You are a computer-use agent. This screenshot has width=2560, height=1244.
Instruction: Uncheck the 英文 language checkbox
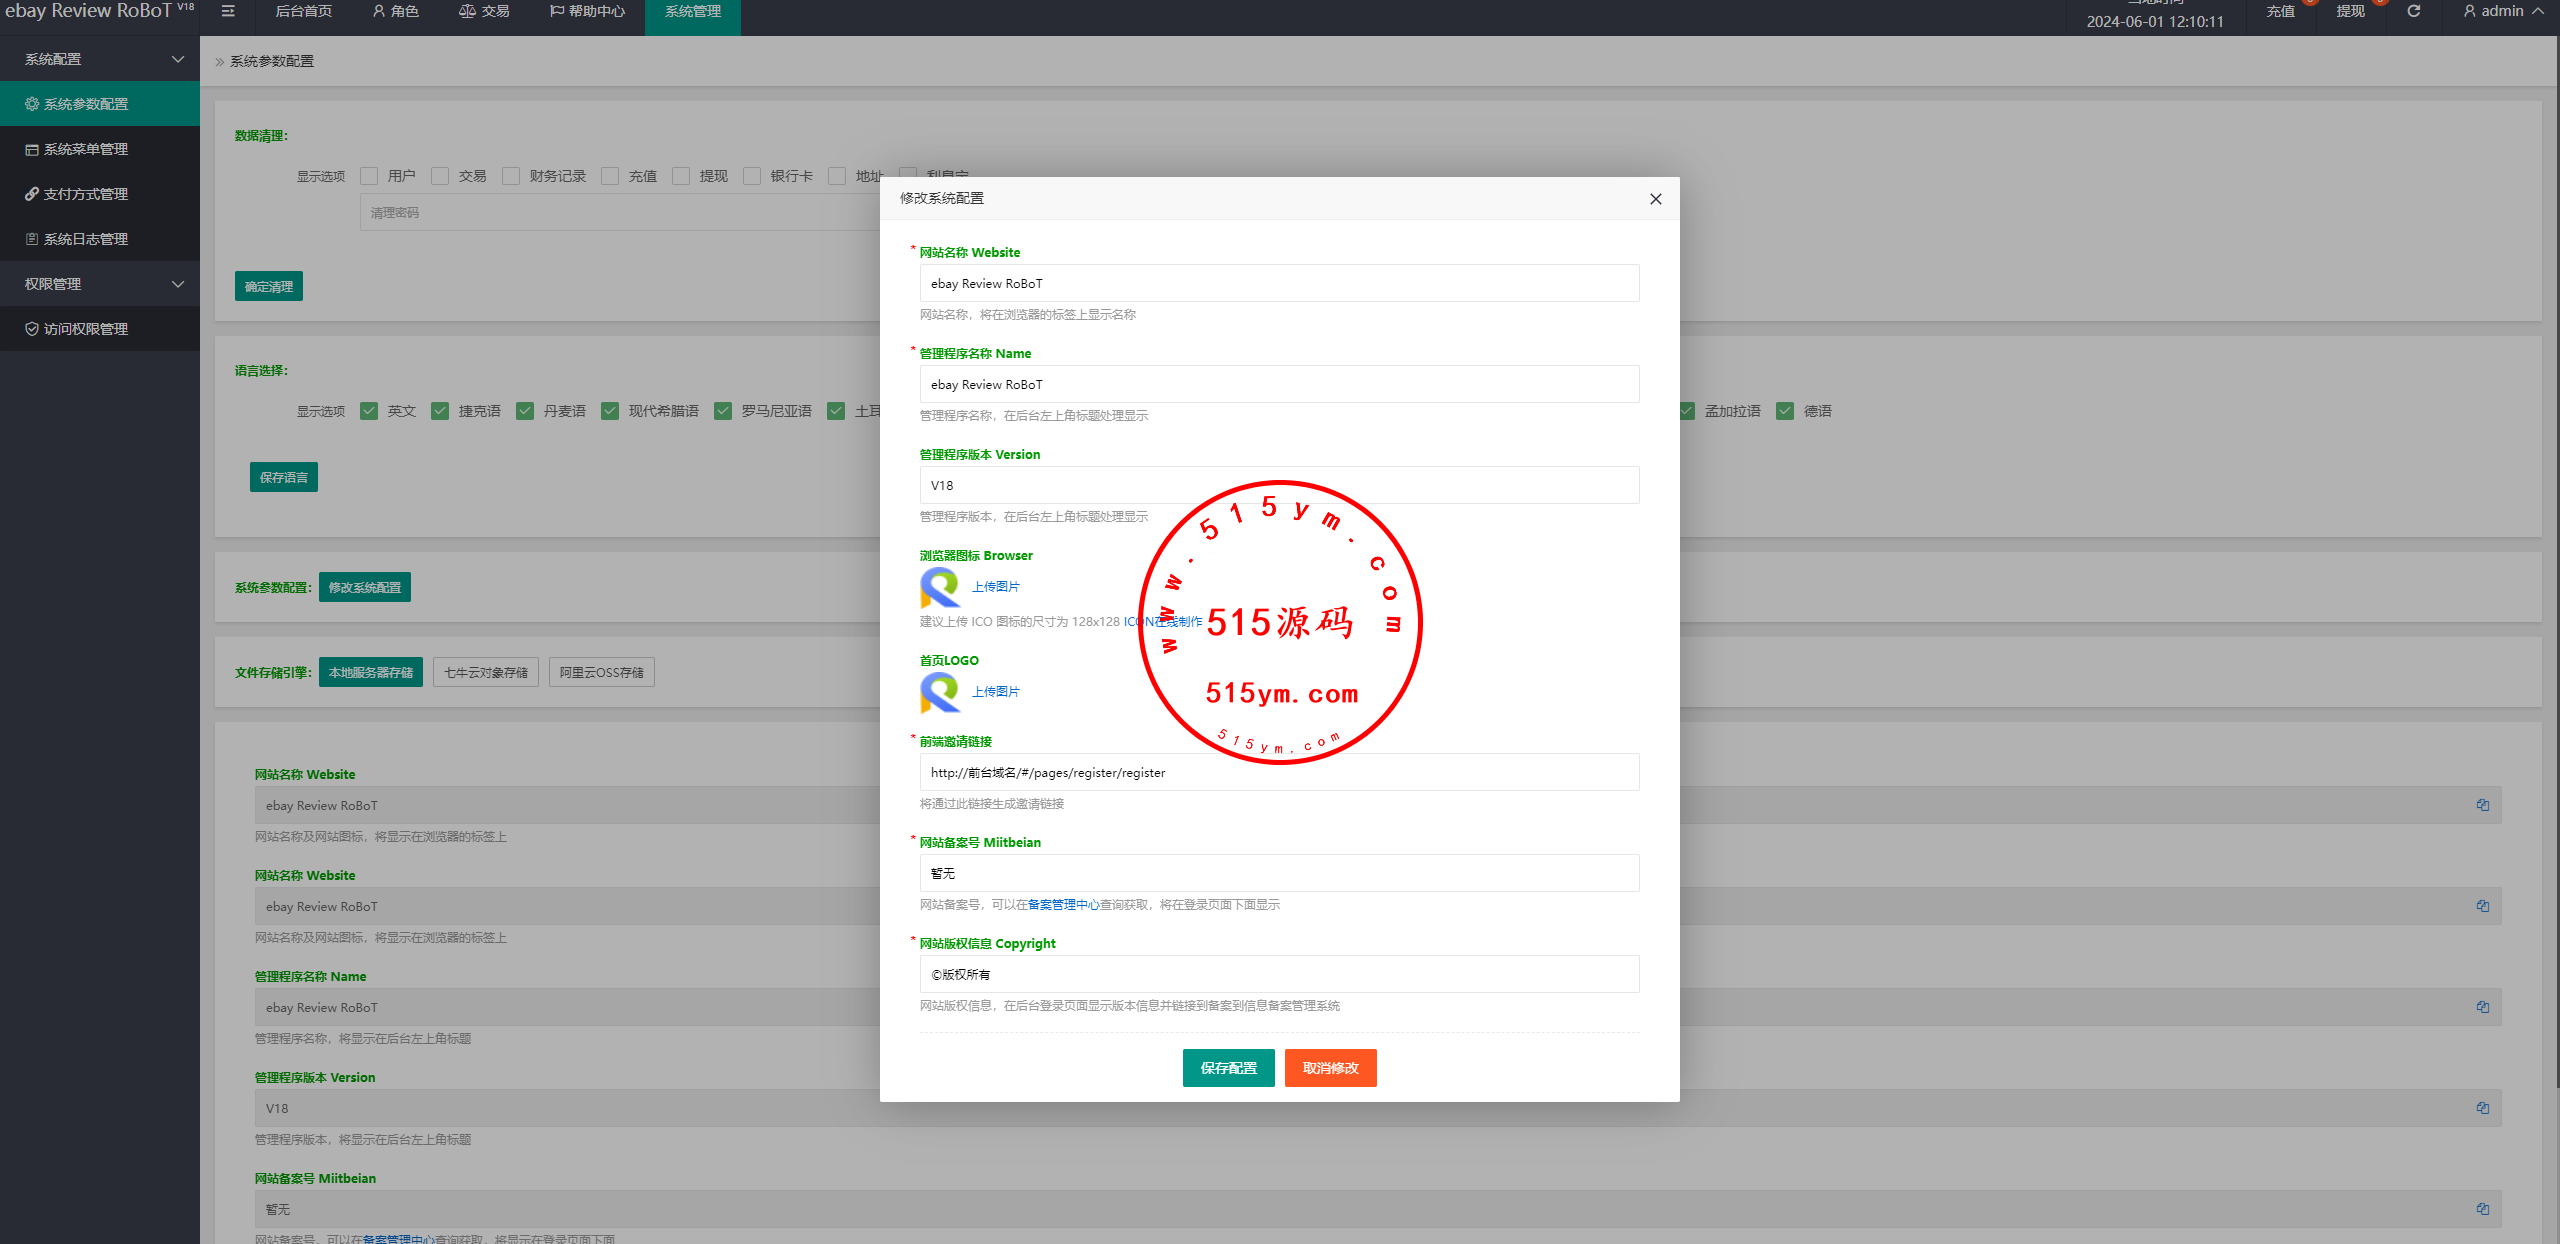(370, 411)
